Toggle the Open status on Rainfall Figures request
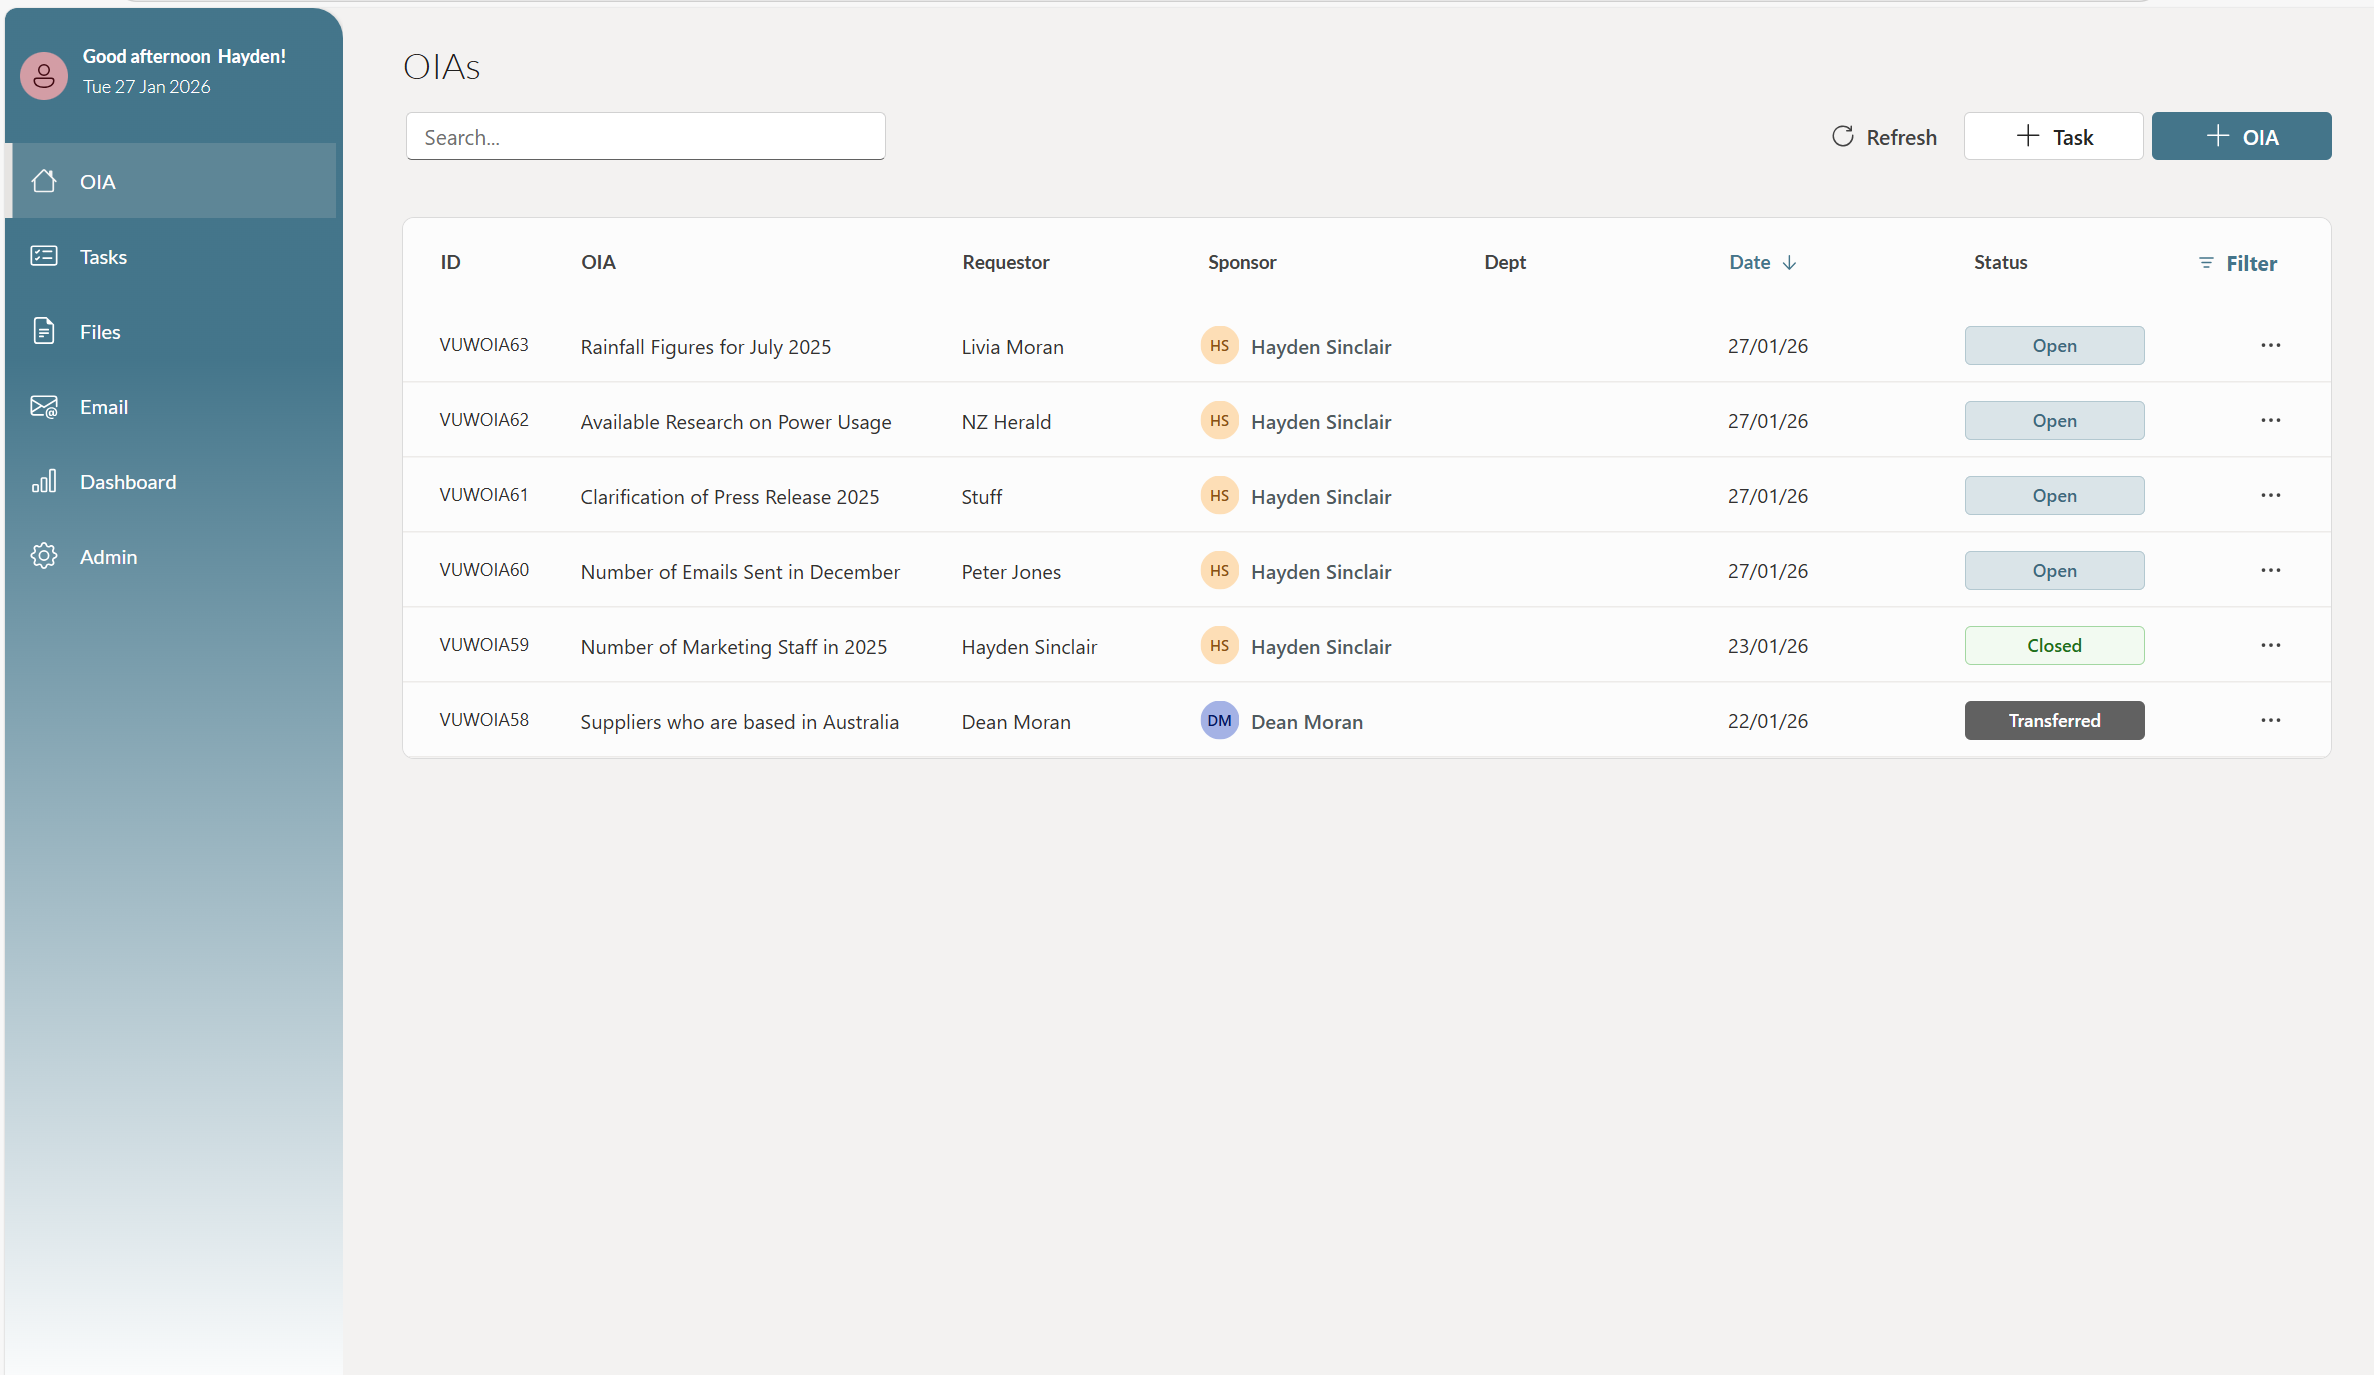Screen dimensions: 2374x1375 point(2054,345)
